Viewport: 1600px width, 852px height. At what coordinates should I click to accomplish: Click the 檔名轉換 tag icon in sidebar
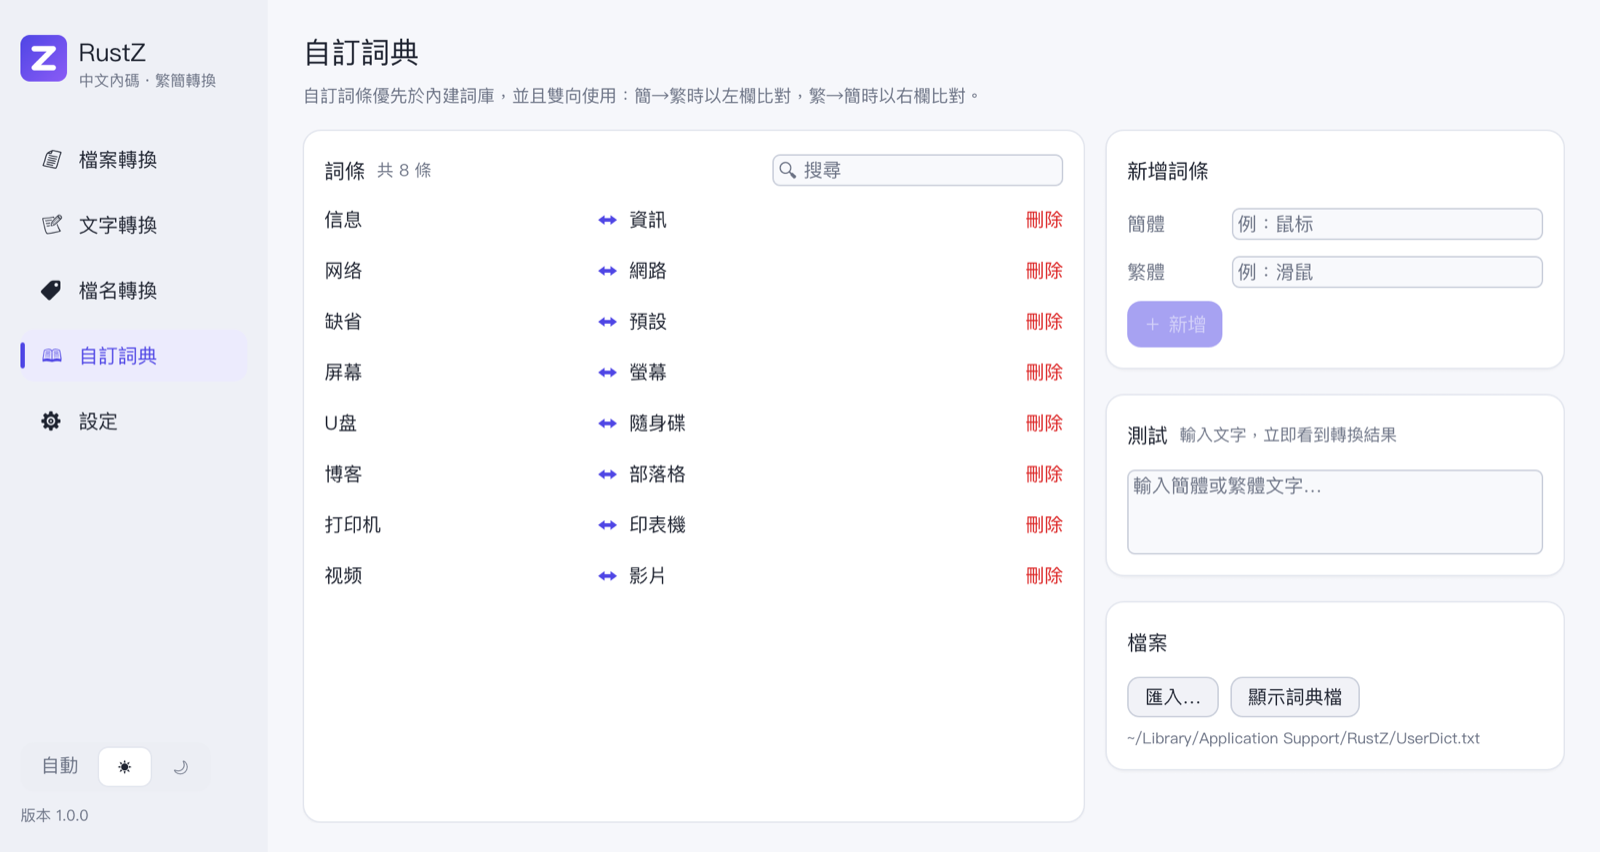pyautogui.click(x=52, y=290)
